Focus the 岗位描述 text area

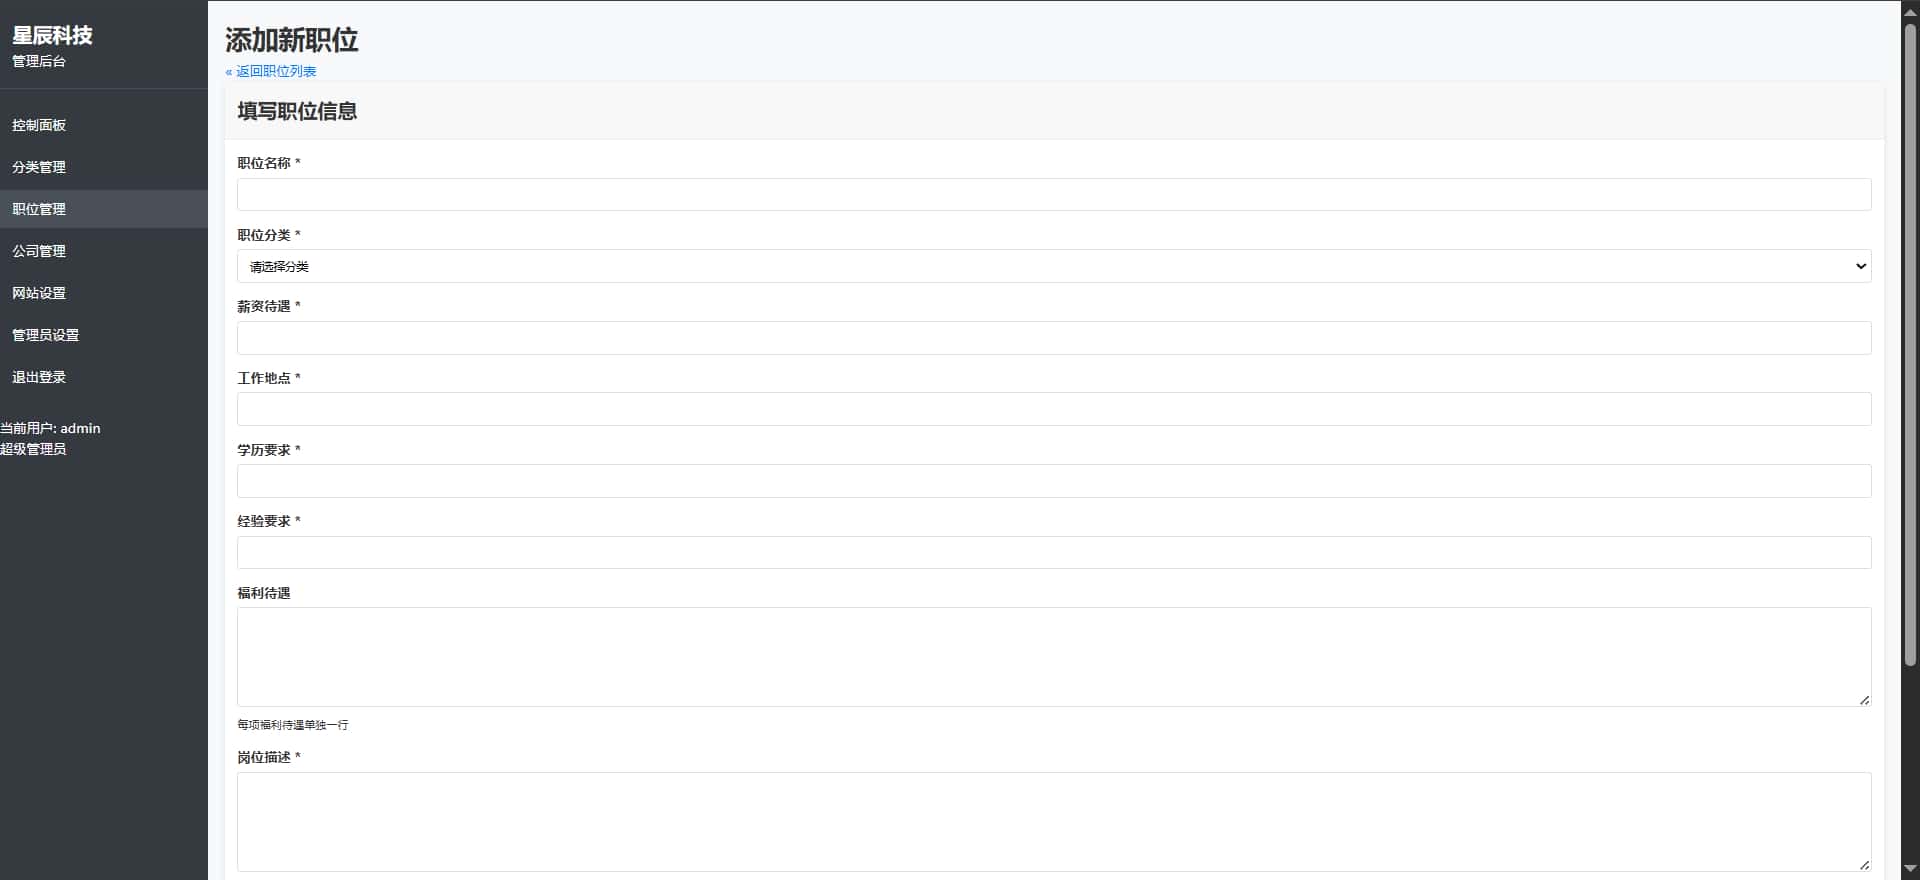coord(1053,821)
